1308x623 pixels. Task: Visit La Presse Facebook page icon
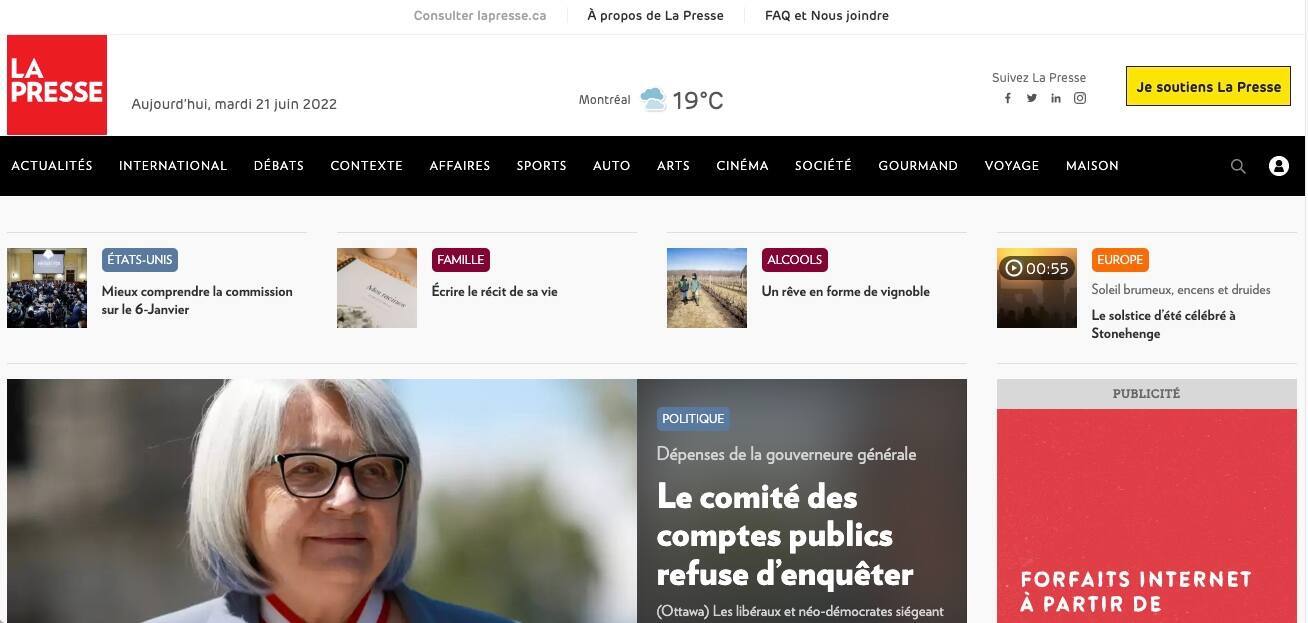[1008, 98]
